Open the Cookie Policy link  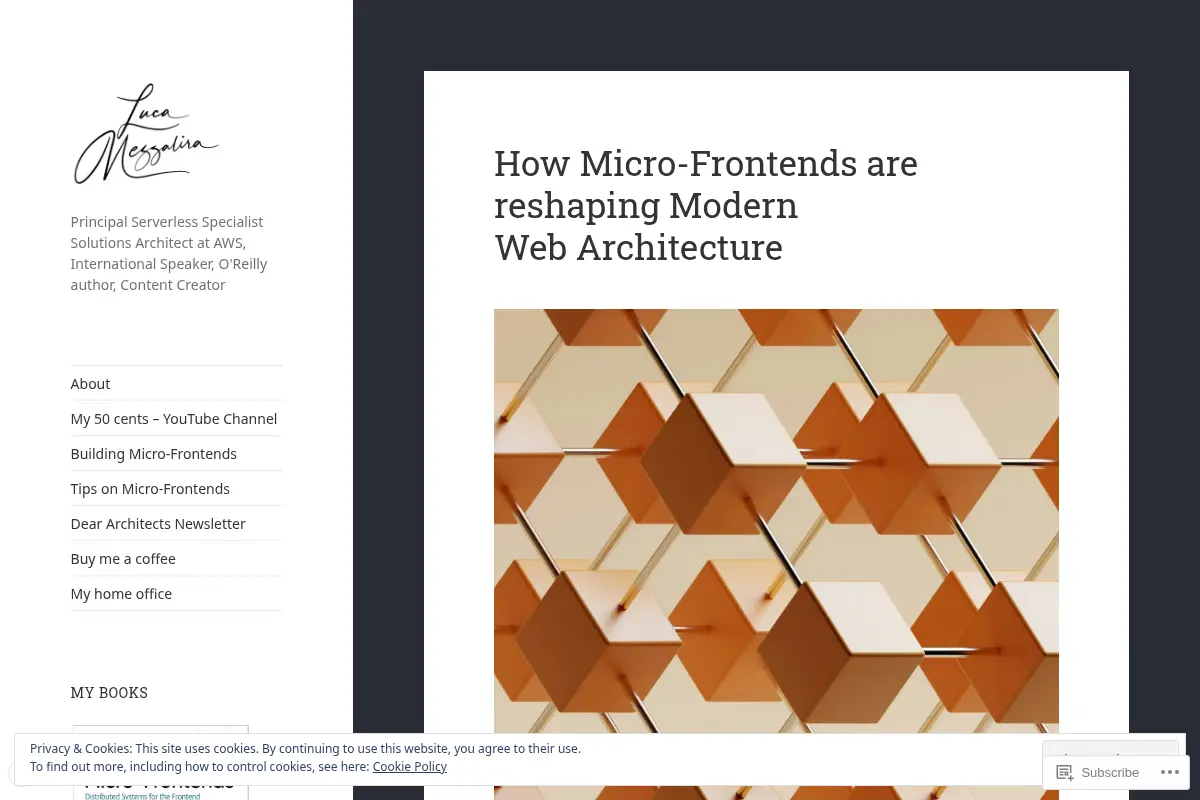point(410,767)
